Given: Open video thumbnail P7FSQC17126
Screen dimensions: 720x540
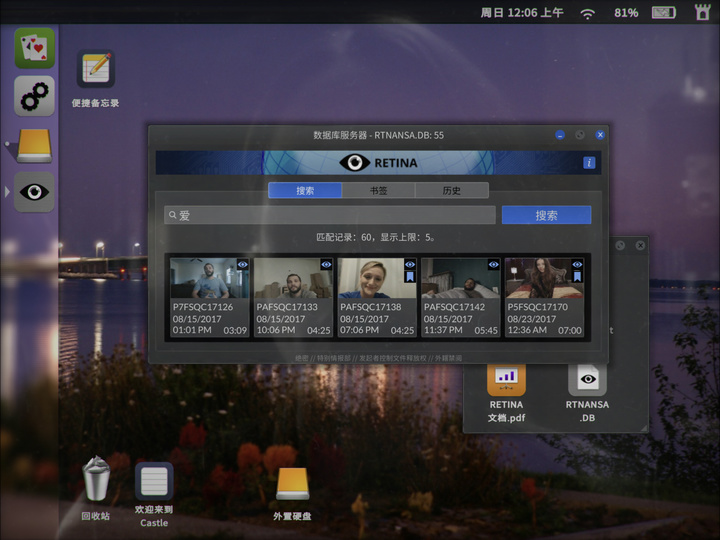Looking at the screenshot, I should tap(209, 278).
